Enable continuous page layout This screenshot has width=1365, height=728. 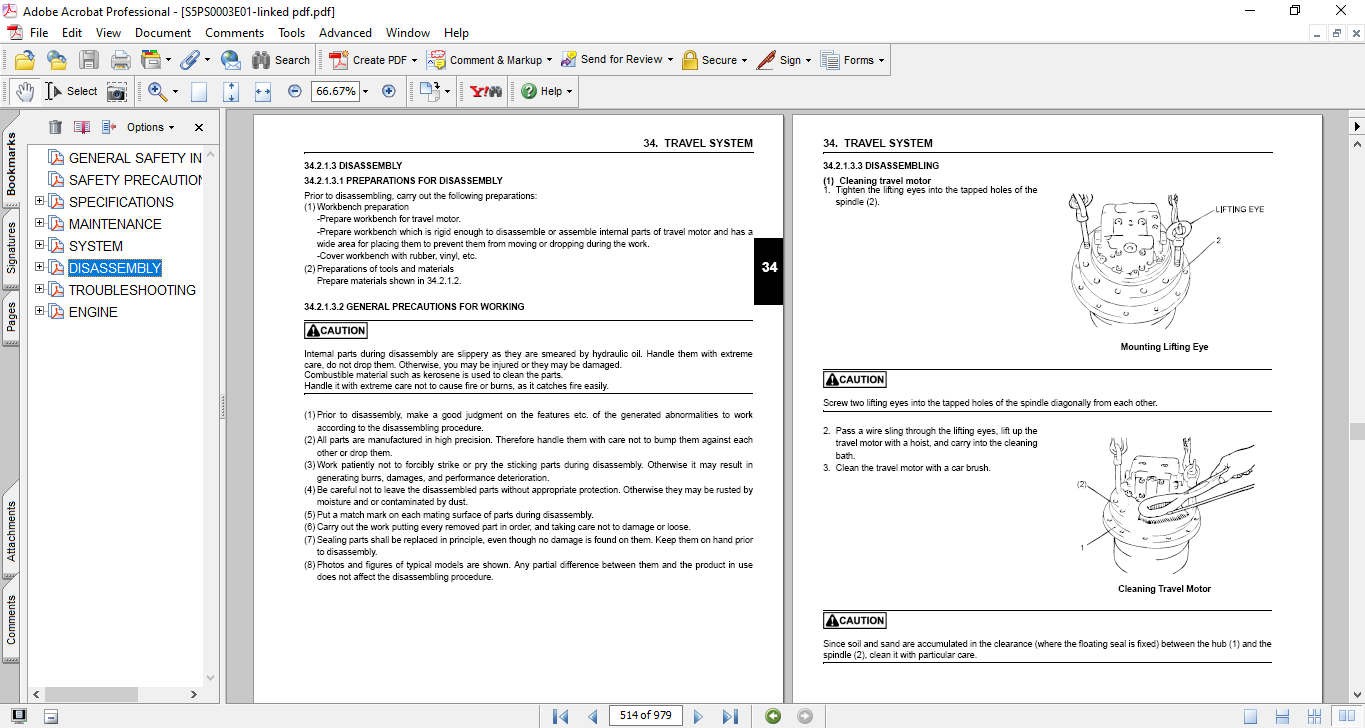tap(1281, 716)
